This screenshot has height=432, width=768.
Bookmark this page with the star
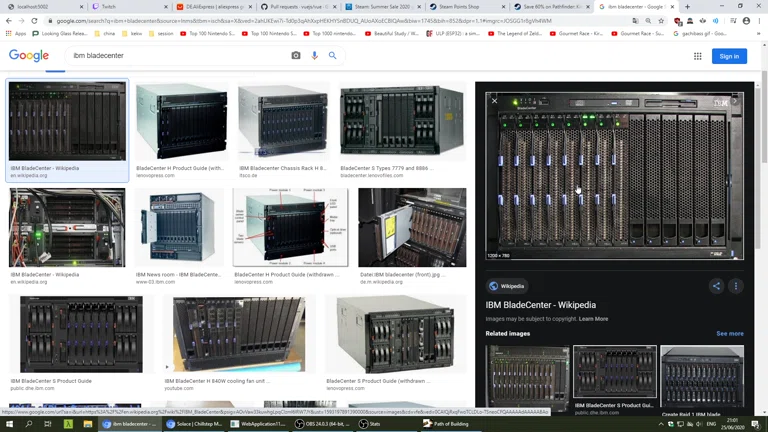pos(661,21)
